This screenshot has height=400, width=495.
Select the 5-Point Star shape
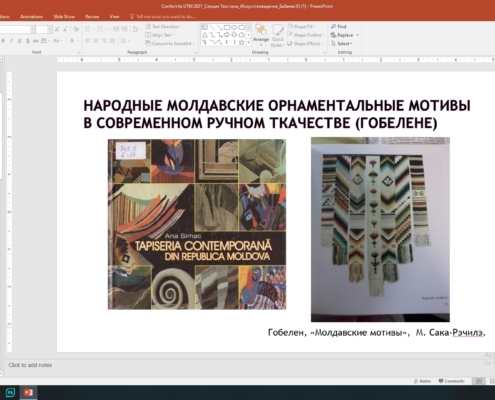(x=242, y=42)
